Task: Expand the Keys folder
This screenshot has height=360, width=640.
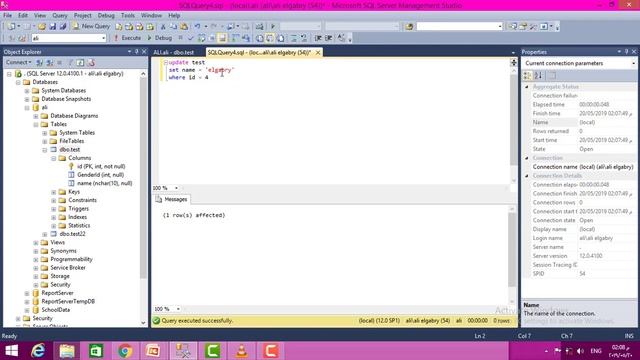Action: [x=54, y=192]
